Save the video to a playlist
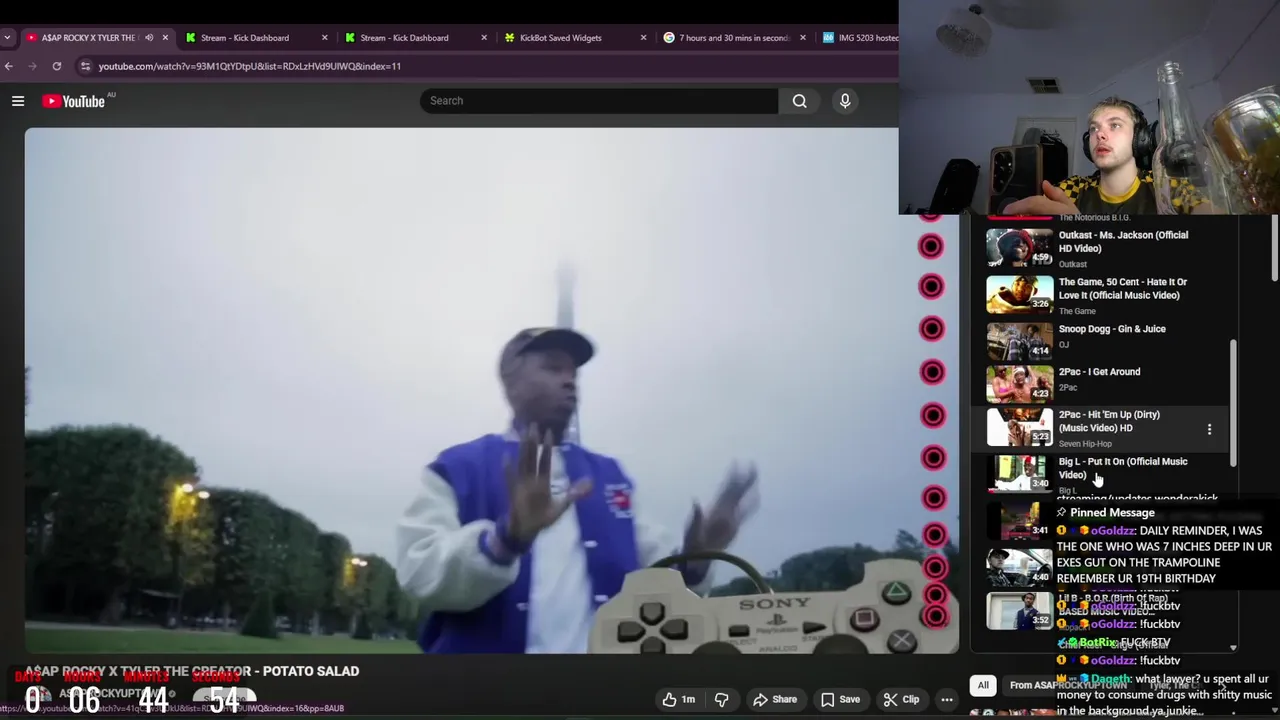Image resolution: width=1280 pixels, height=720 pixels. pyautogui.click(x=840, y=699)
